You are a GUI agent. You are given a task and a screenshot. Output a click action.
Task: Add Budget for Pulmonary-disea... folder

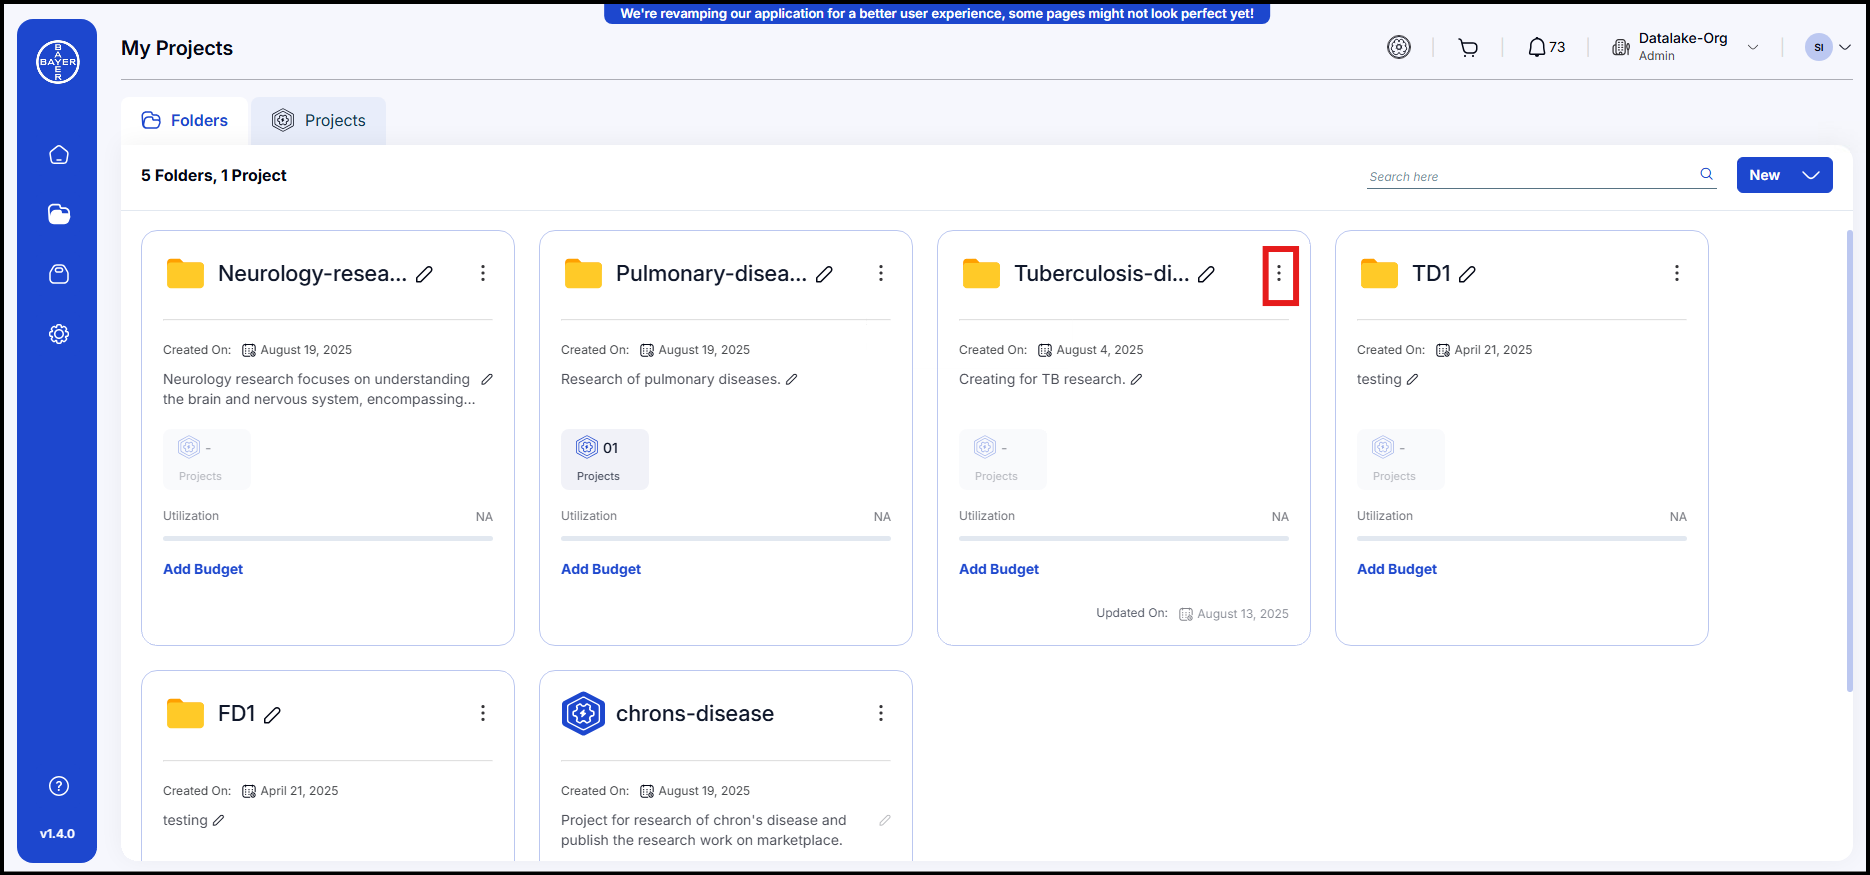[601, 569]
